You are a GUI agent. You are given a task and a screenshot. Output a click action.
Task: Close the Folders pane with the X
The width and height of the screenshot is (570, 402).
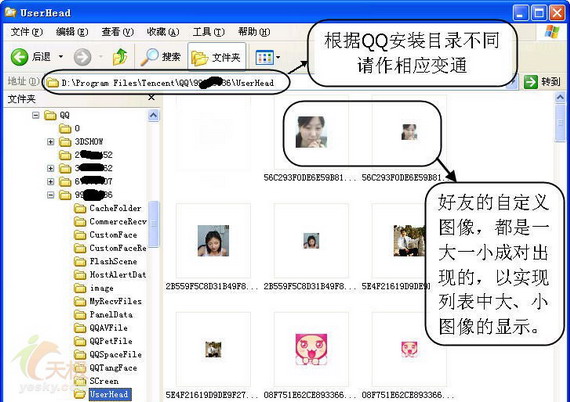click(x=152, y=97)
